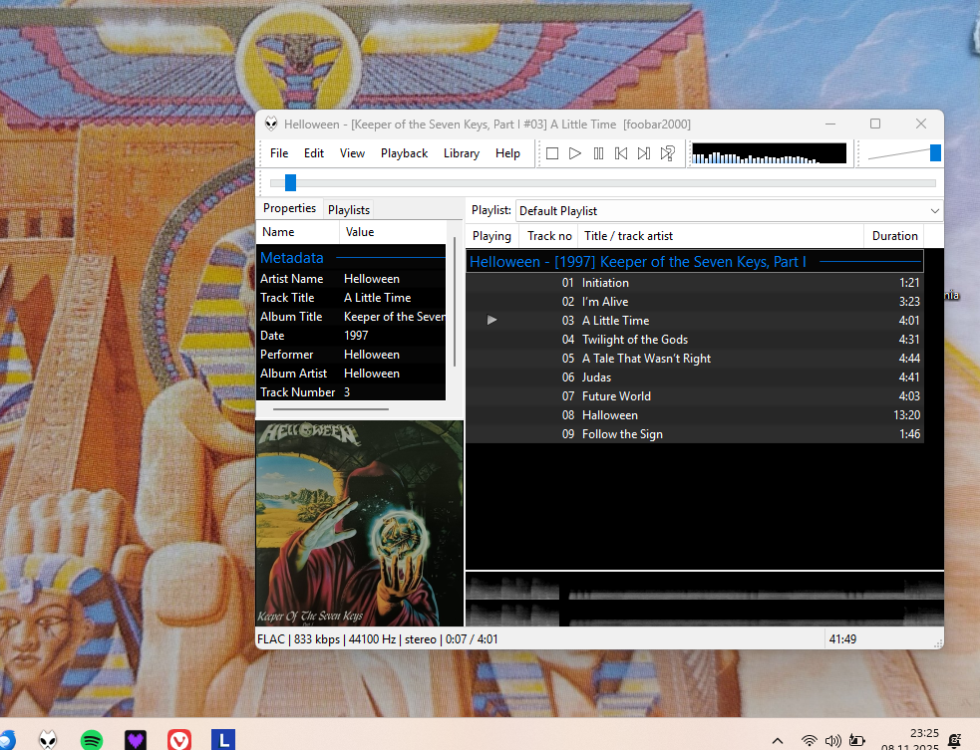Click the Stop playback button
980x750 pixels.
click(x=552, y=153)
